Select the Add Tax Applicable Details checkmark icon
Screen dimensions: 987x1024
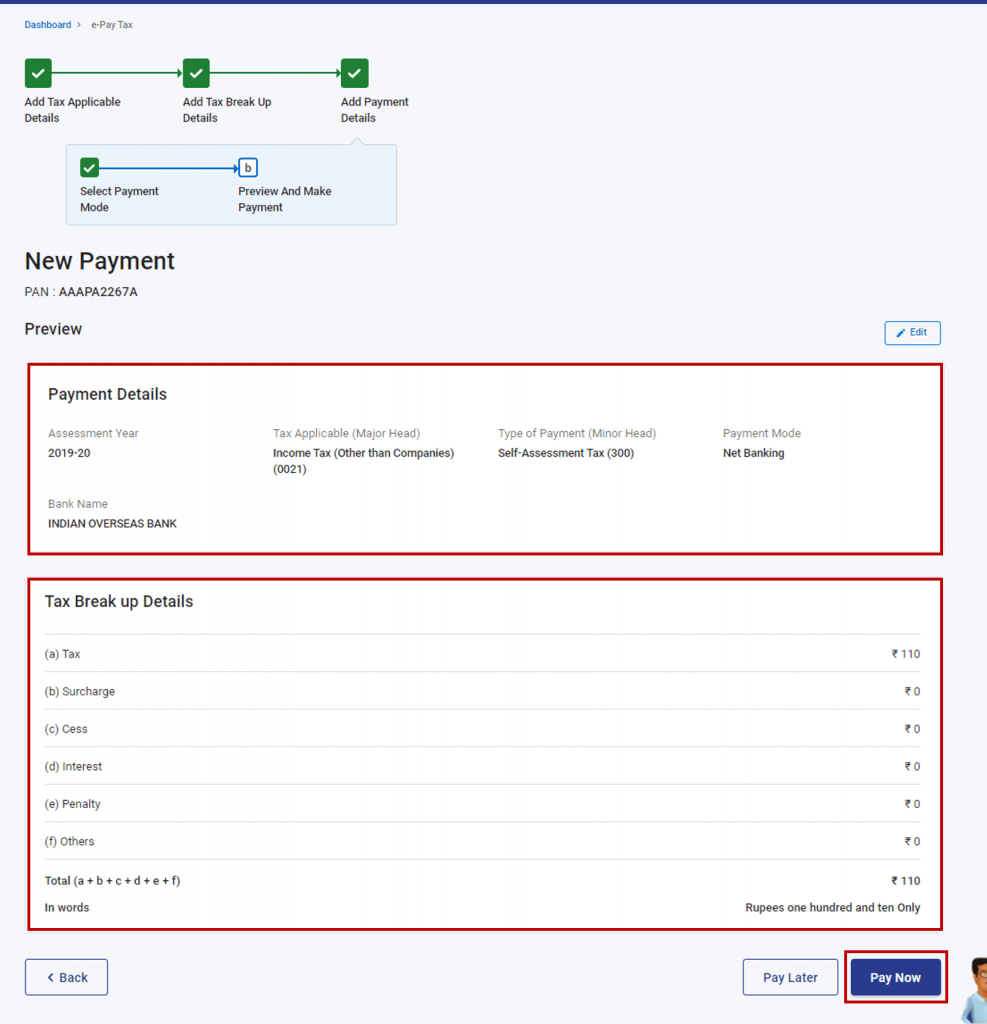37,72
